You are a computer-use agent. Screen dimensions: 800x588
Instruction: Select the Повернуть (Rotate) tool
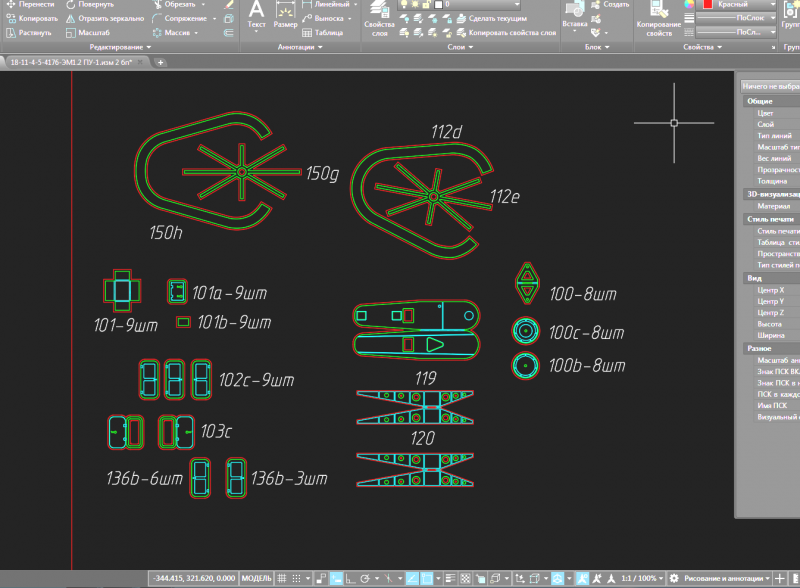tap(90, 4)
